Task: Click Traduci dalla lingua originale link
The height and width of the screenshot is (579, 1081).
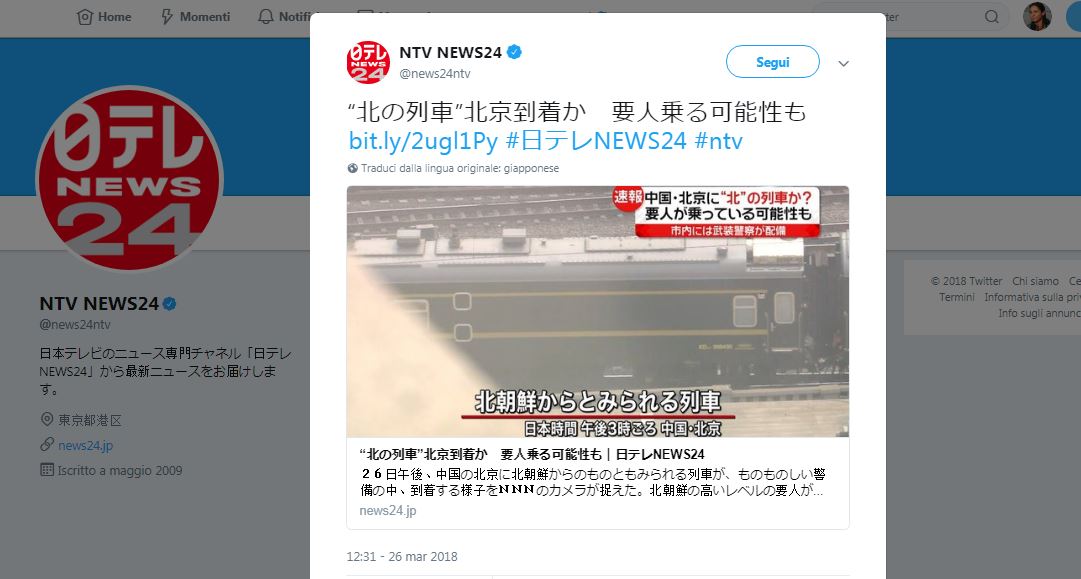Action: 460,168
